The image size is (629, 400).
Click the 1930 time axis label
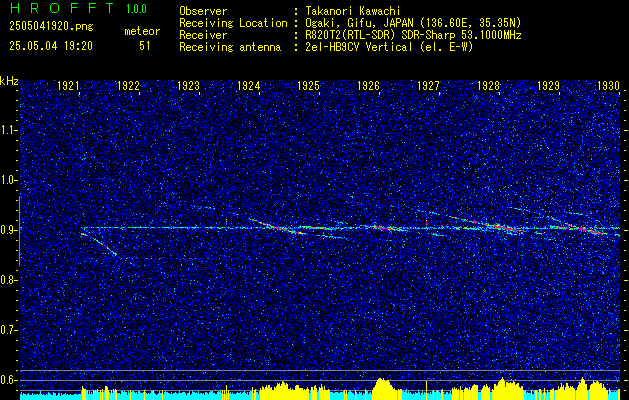(609, 85)
